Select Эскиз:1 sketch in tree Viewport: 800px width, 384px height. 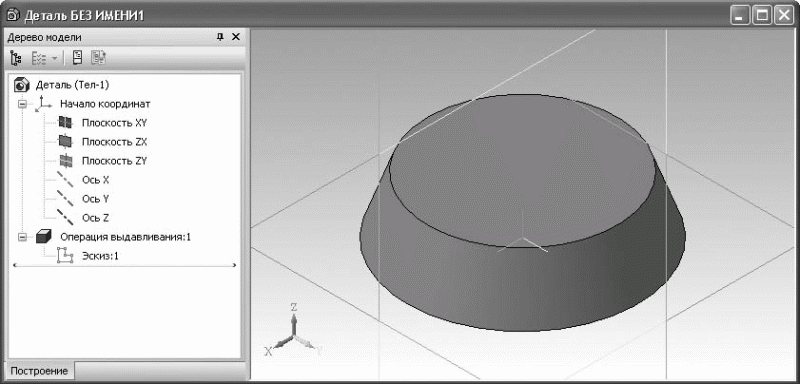point(100,257)
